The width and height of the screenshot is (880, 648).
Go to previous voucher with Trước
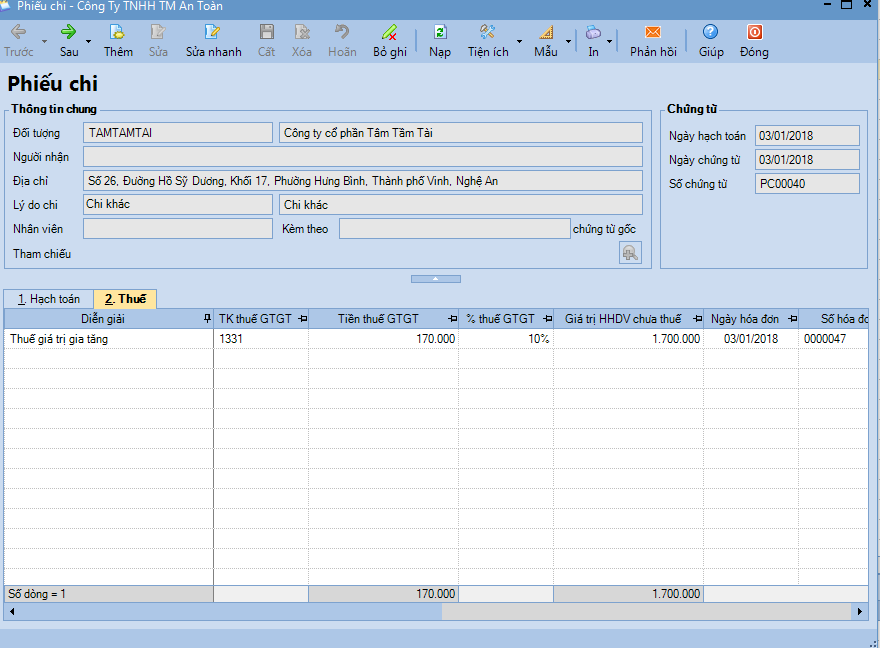click(x=19, y=41)
